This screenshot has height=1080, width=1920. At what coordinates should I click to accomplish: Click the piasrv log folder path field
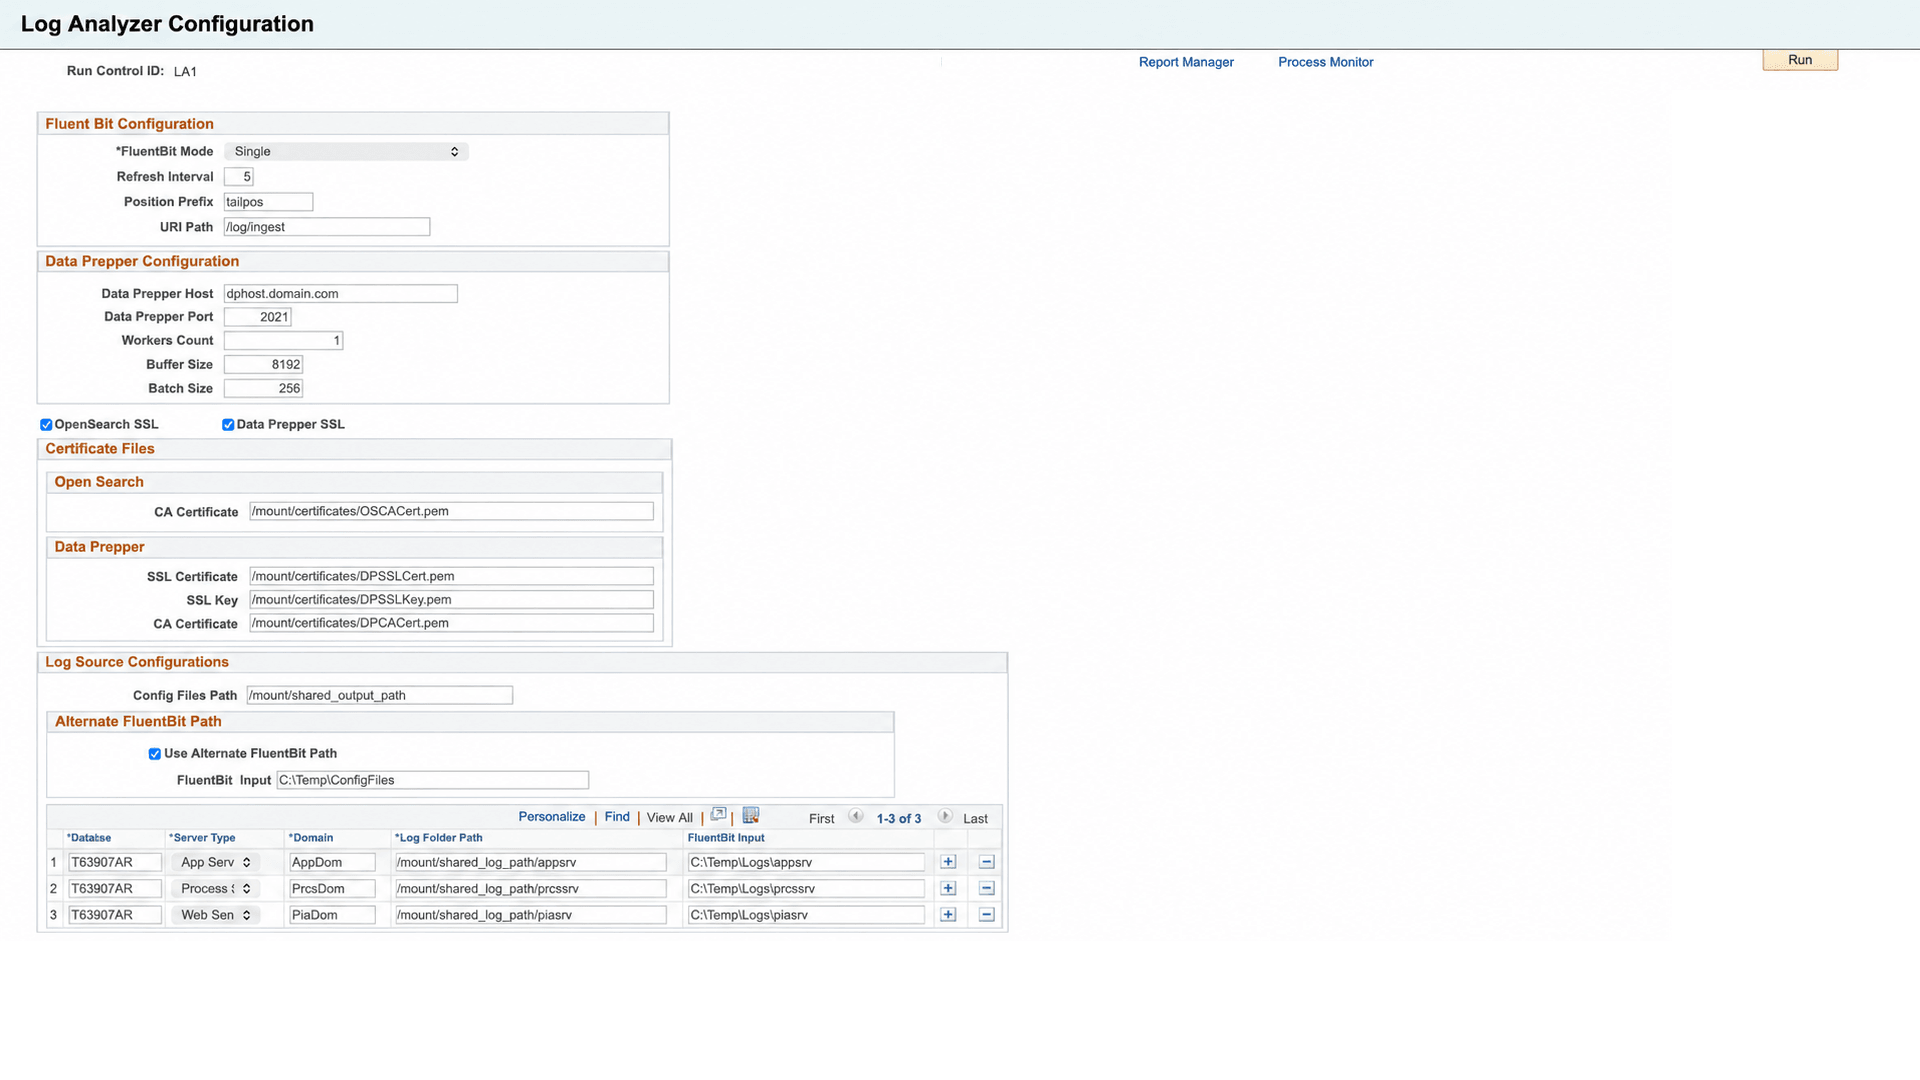[531, 915]
